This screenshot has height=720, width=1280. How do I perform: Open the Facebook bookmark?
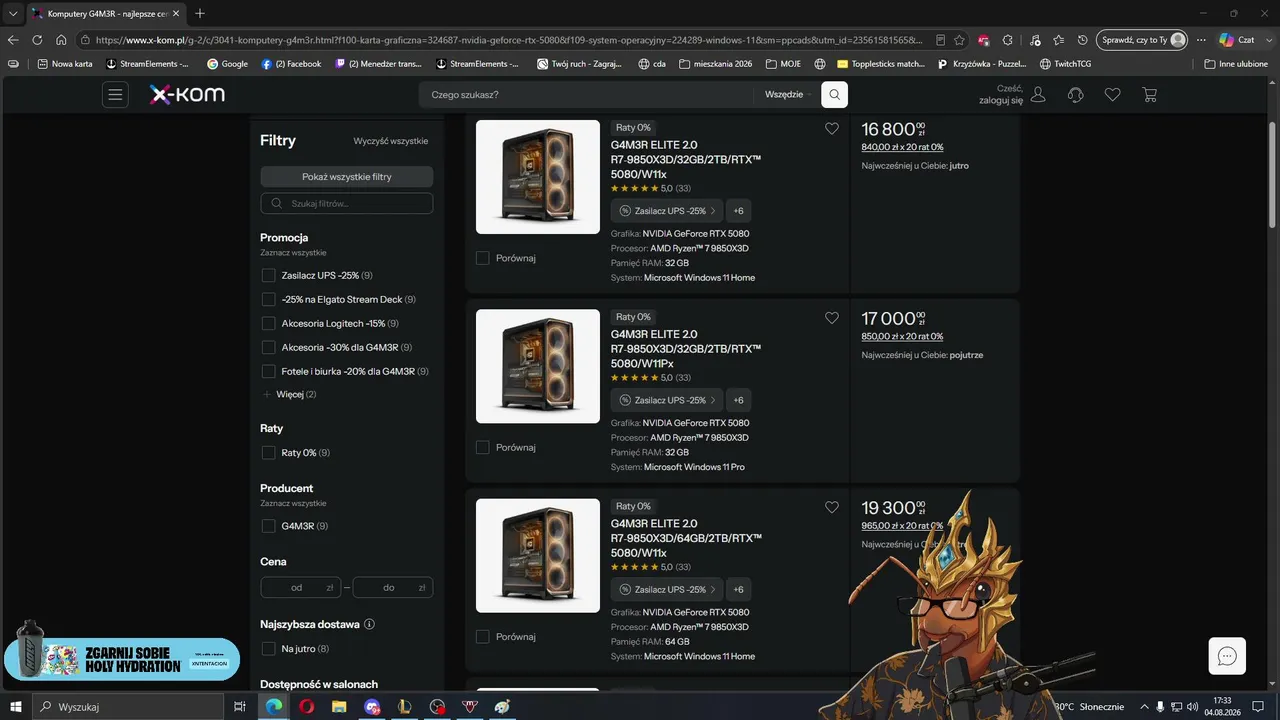tap(291, 64)
